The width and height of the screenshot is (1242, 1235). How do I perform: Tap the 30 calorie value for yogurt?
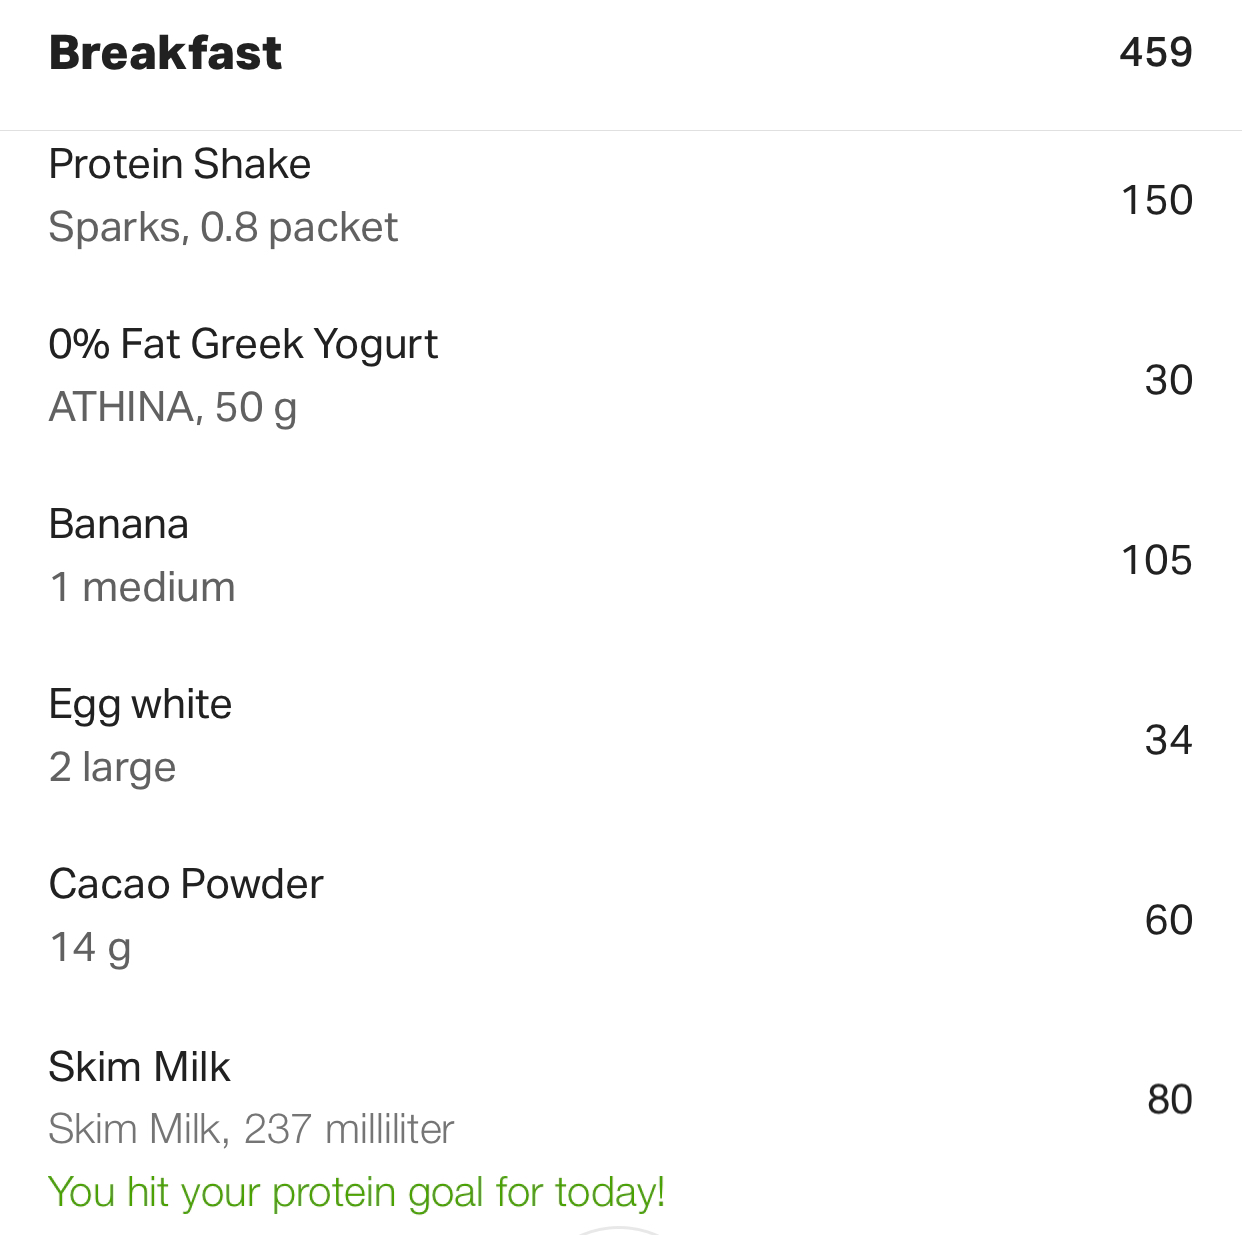click(x=1169, y=380)
